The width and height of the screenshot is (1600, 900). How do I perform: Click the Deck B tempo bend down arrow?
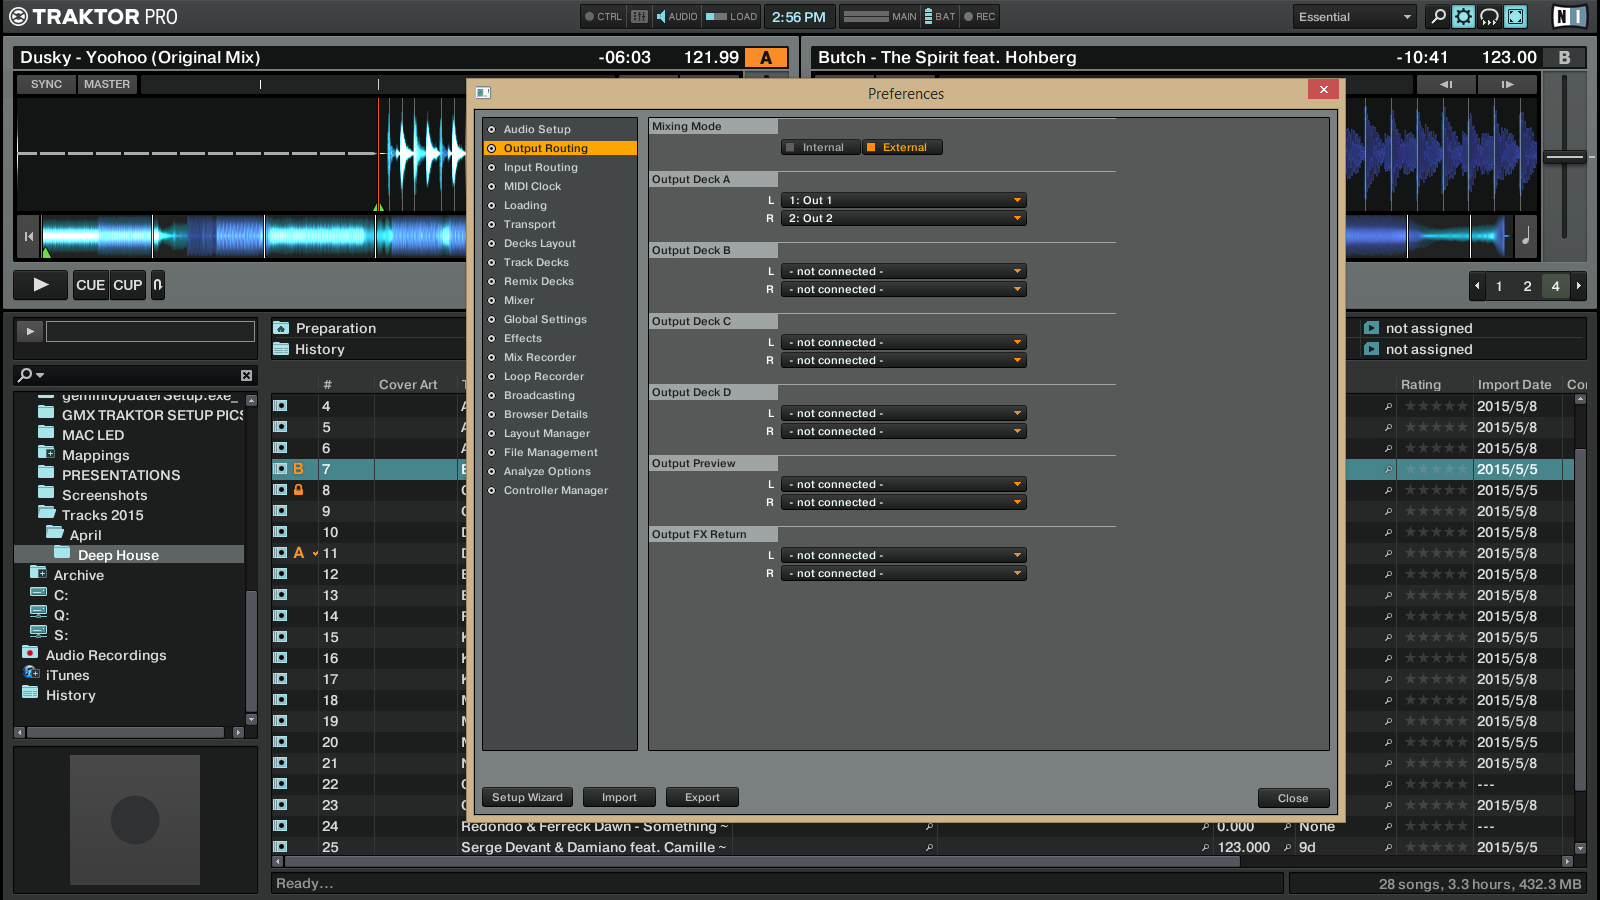1446,85
